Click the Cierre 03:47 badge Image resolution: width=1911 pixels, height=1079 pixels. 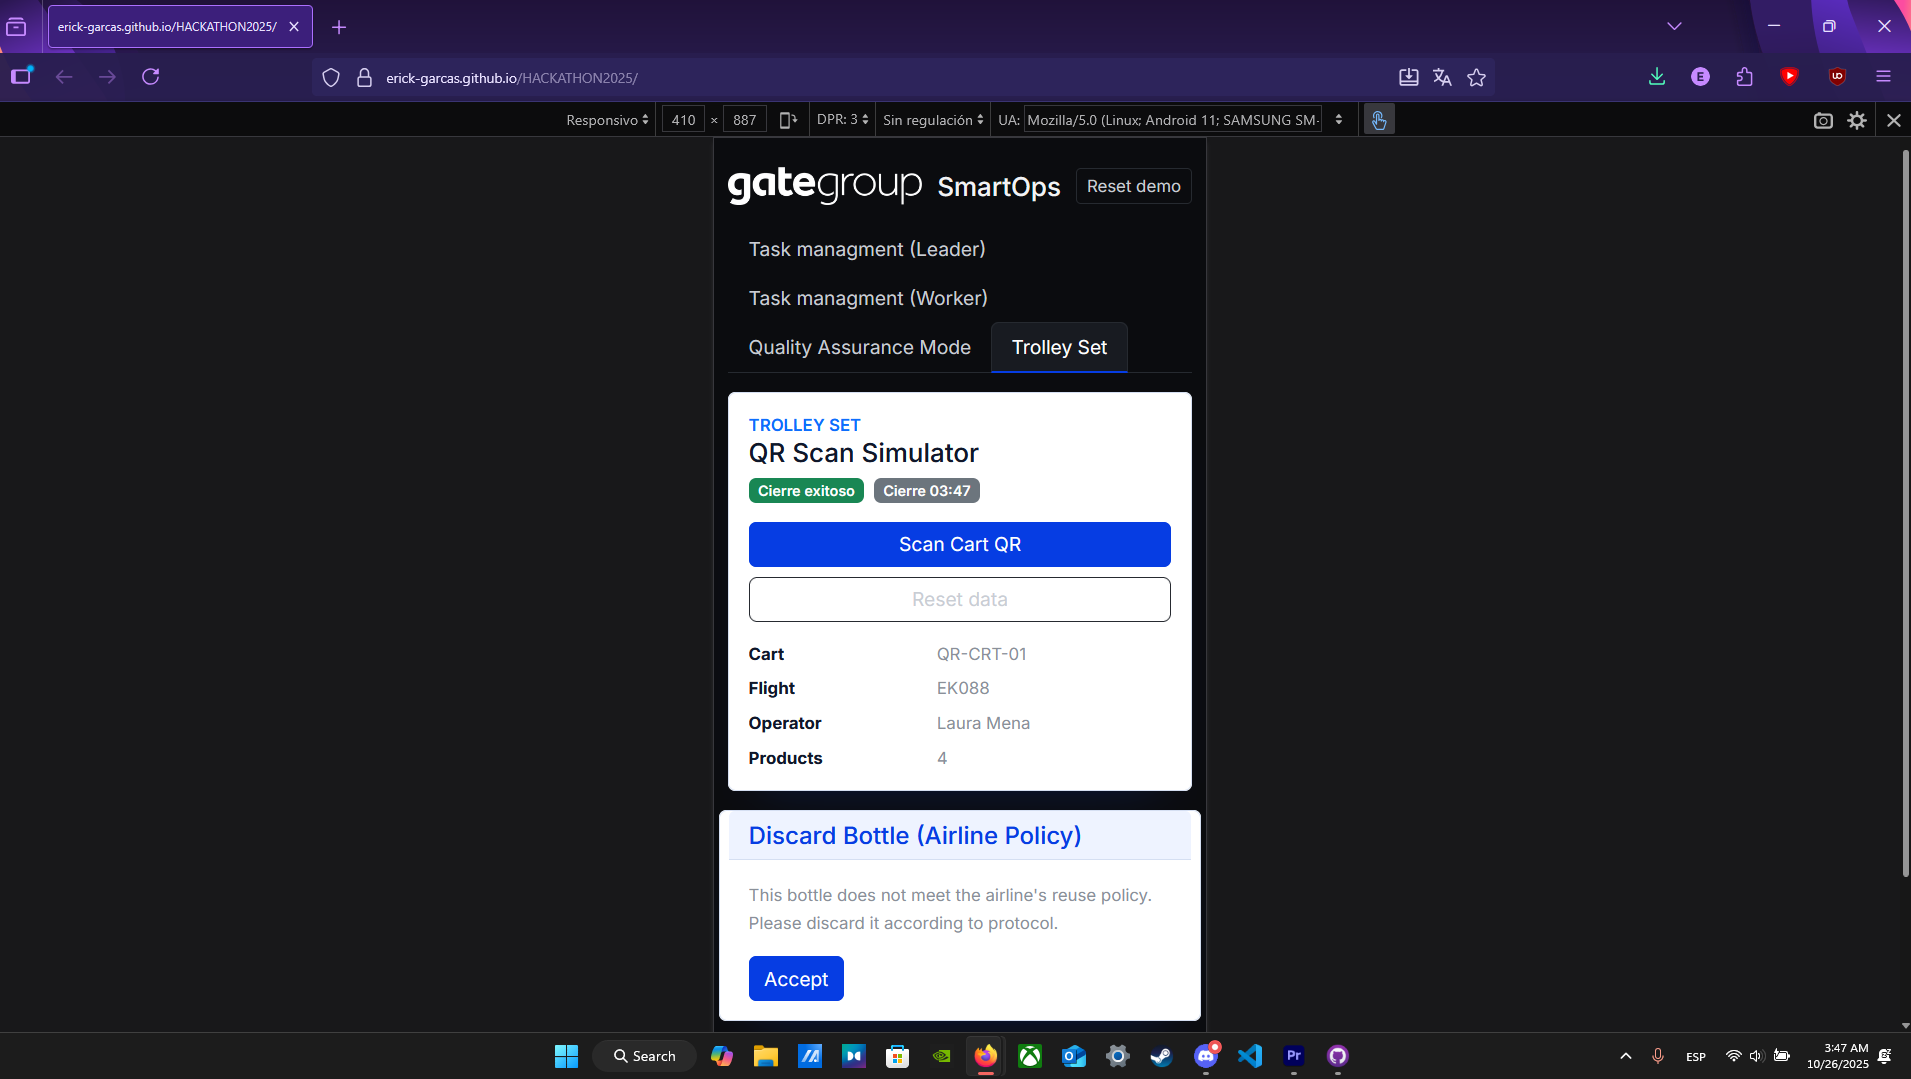click(926, 491)
